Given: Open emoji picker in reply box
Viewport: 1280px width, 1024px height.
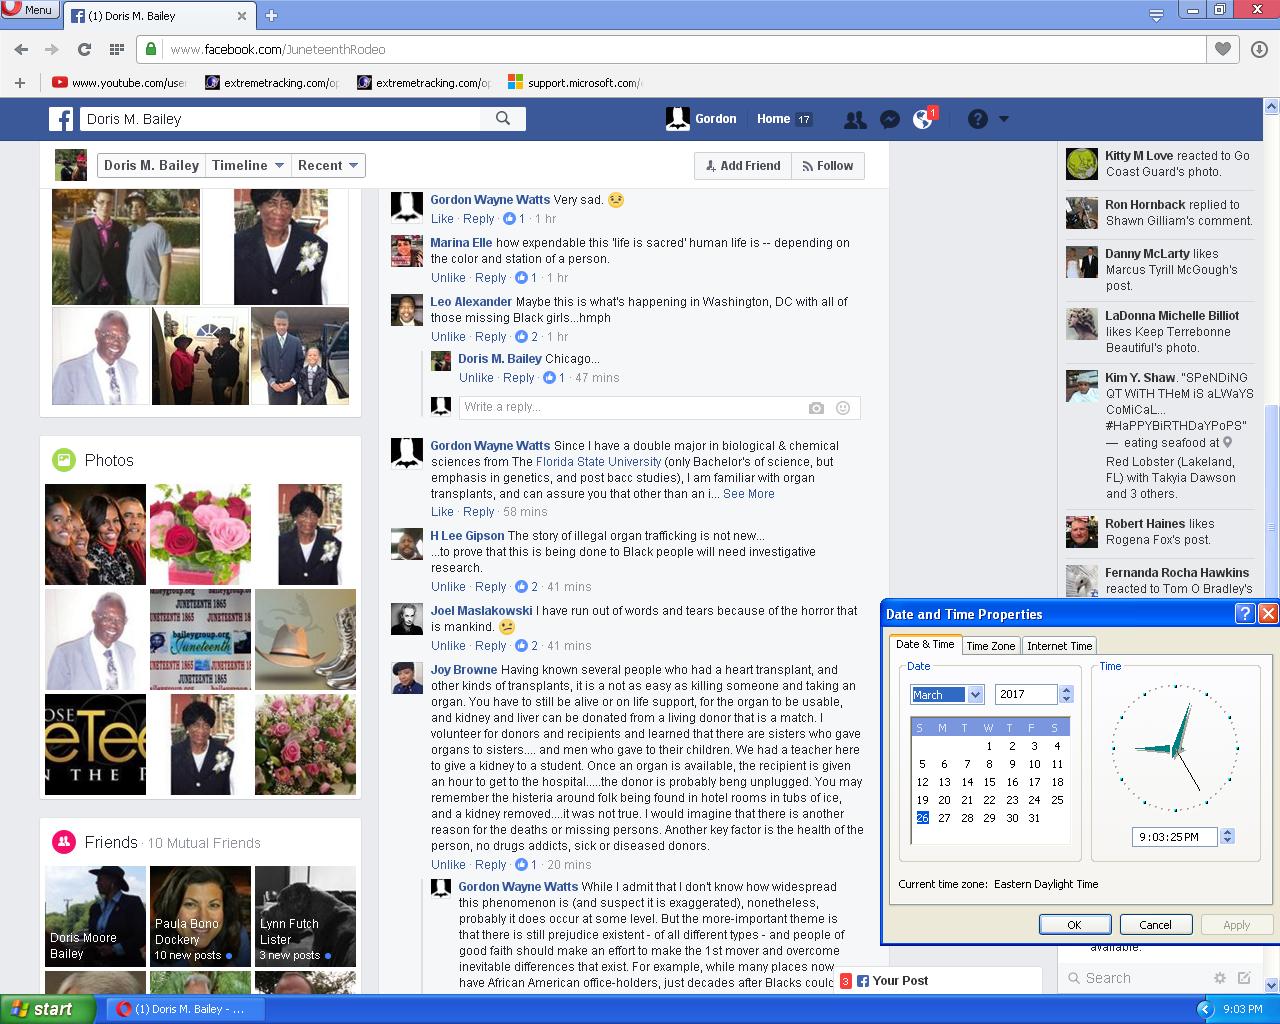Looking at the screenshot, I should point(843,407).
